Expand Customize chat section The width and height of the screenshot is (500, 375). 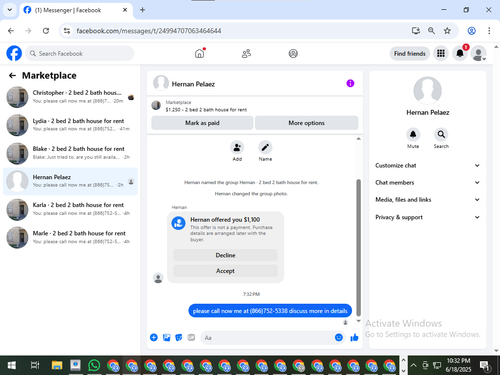428,165
